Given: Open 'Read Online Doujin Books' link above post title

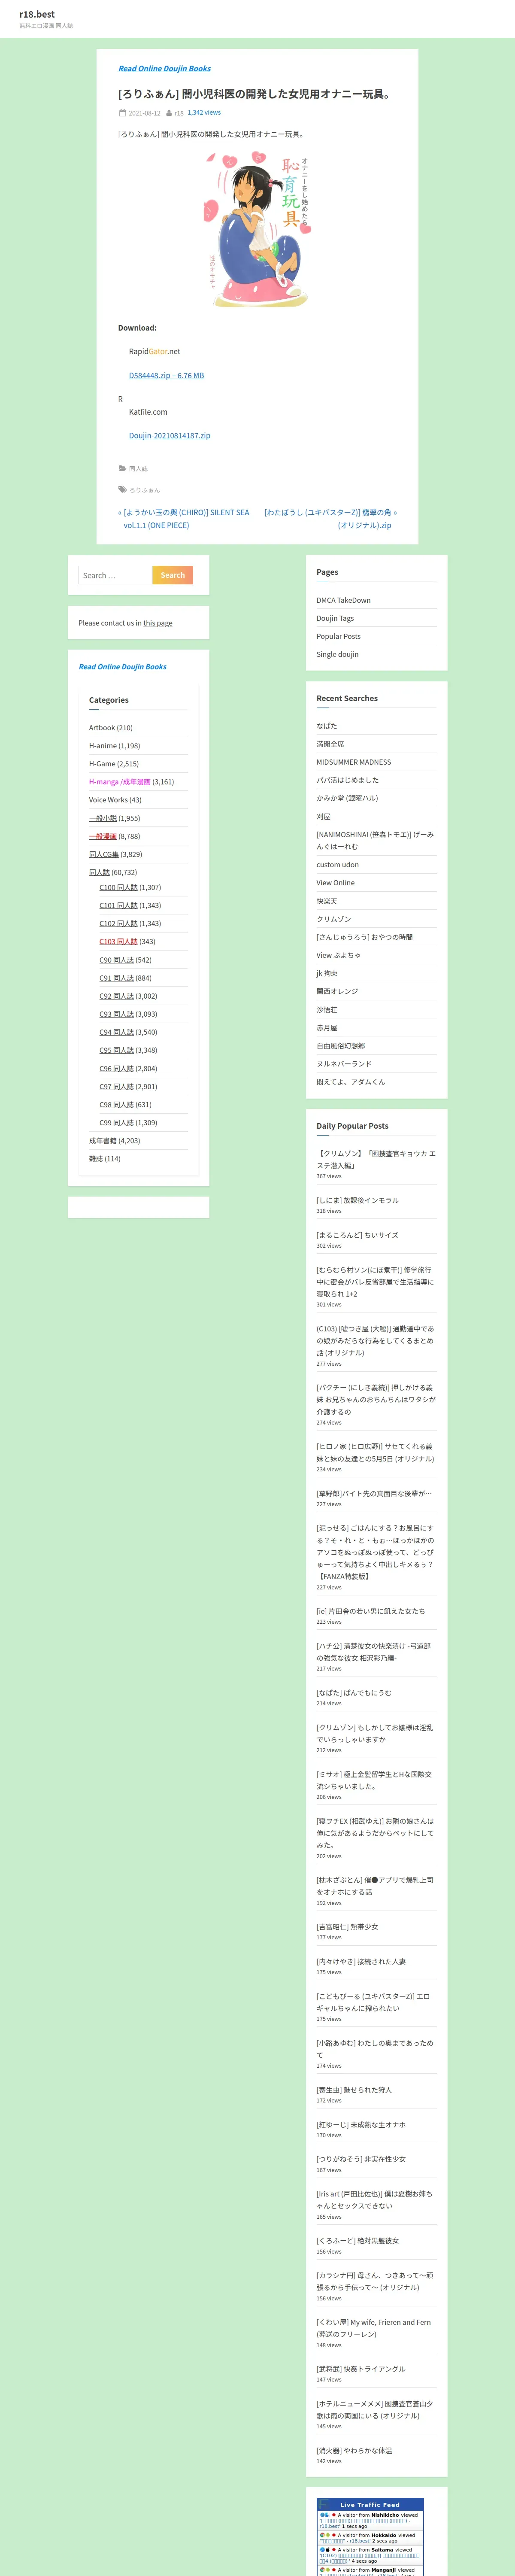Looking at the screenshot, I should [164, 69].
